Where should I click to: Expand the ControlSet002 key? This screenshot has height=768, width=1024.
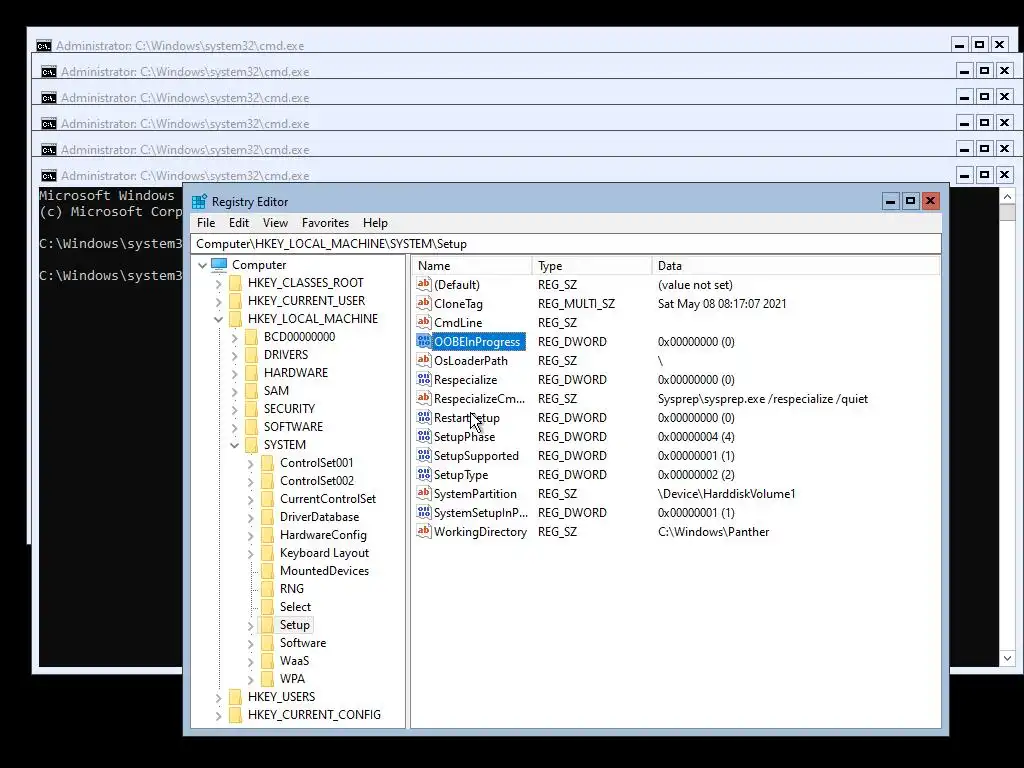pos(250,481)
